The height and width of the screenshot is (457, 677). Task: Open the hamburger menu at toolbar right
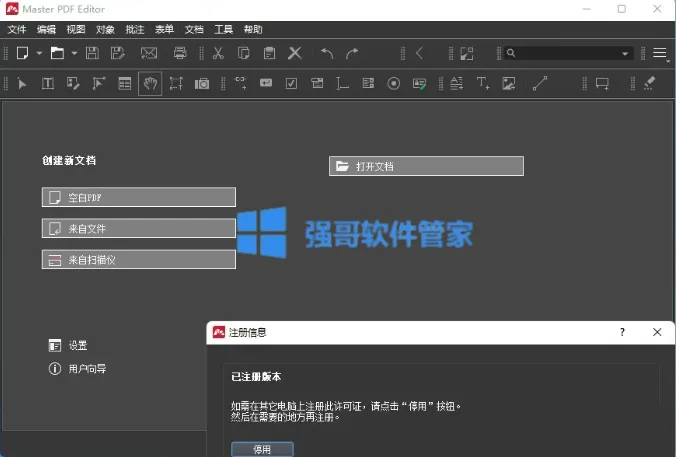coord(660,53)
